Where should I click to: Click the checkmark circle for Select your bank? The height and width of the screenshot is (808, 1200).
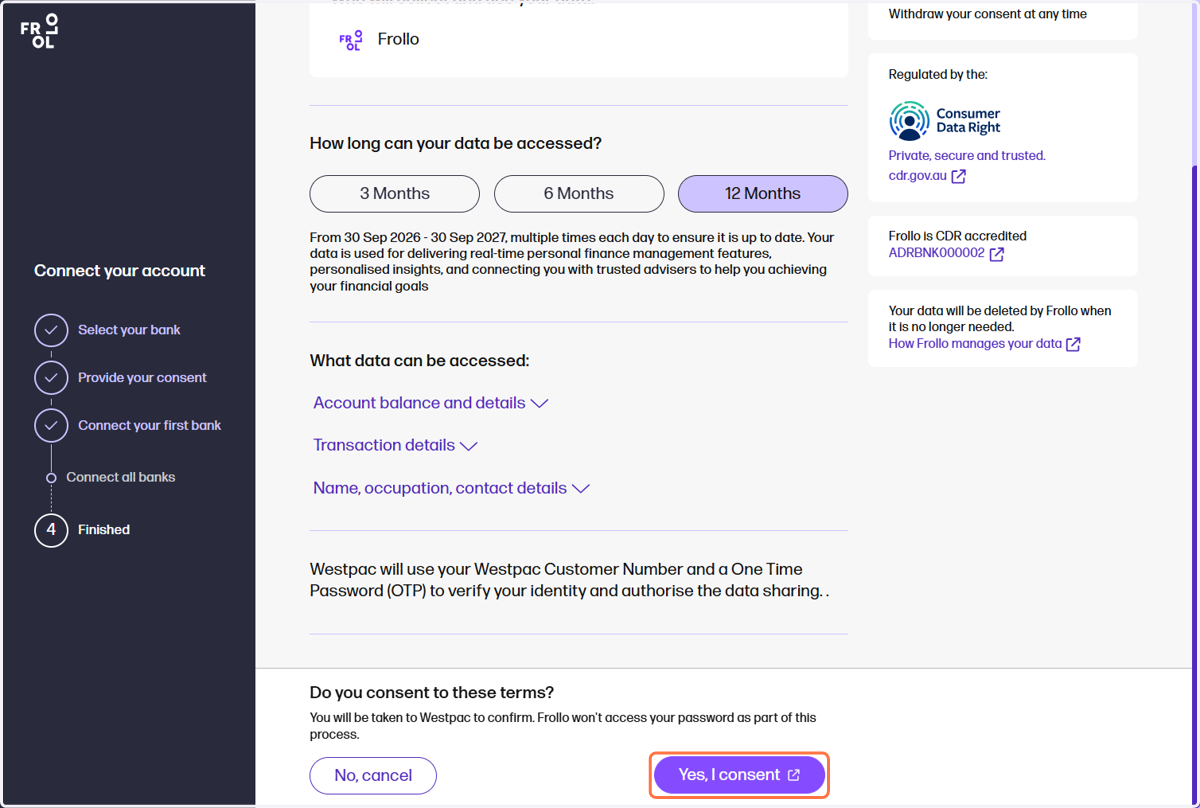click(51, 330)
